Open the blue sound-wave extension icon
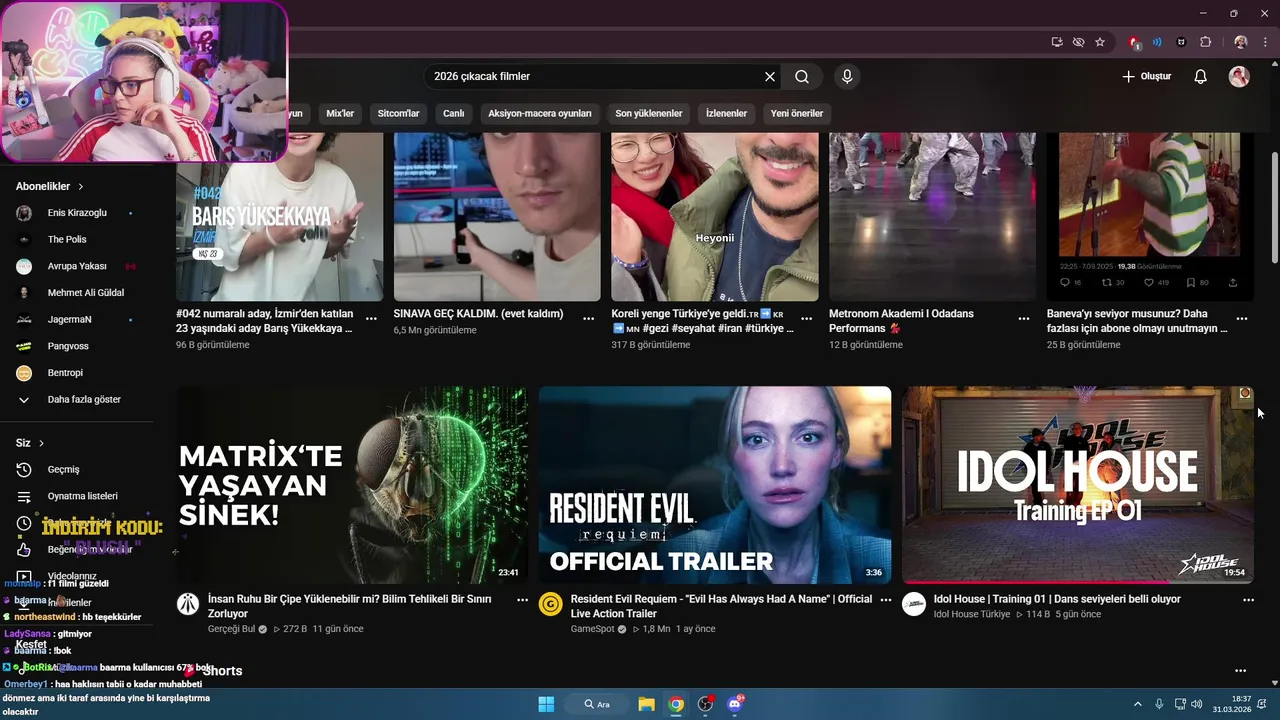 pos(1157,42)
